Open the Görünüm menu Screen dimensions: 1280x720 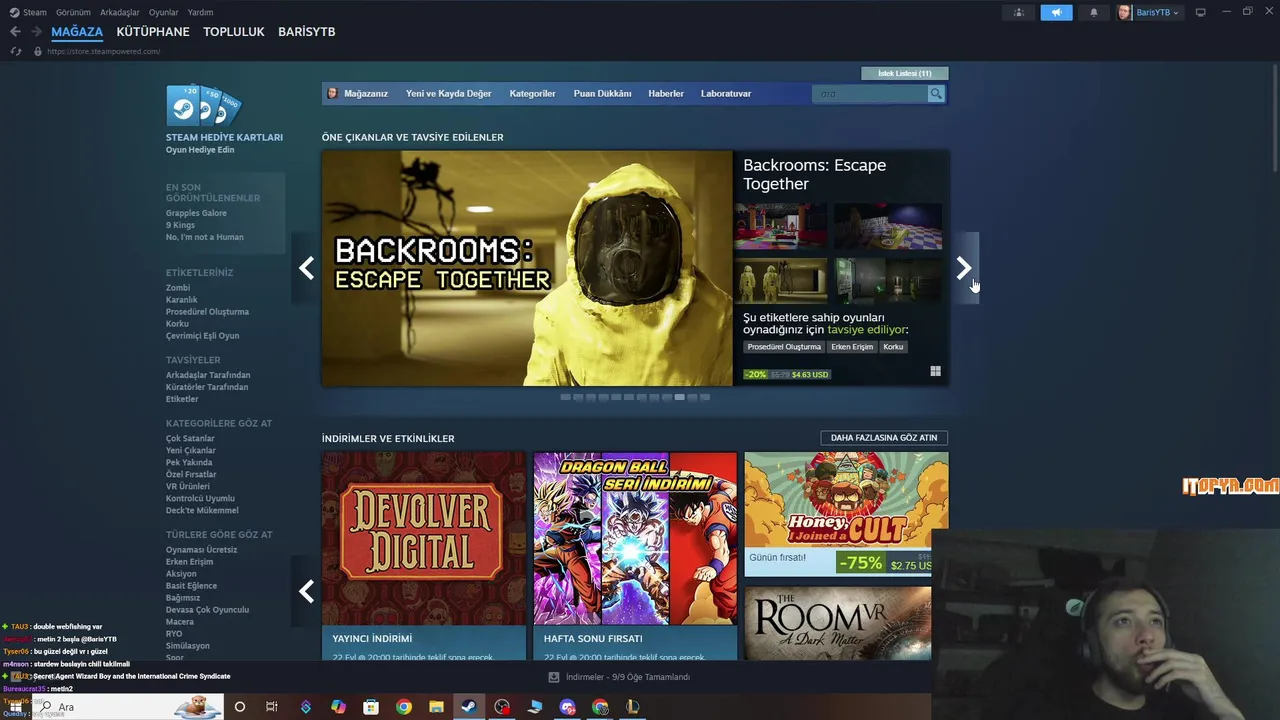(x=73, y=12)
